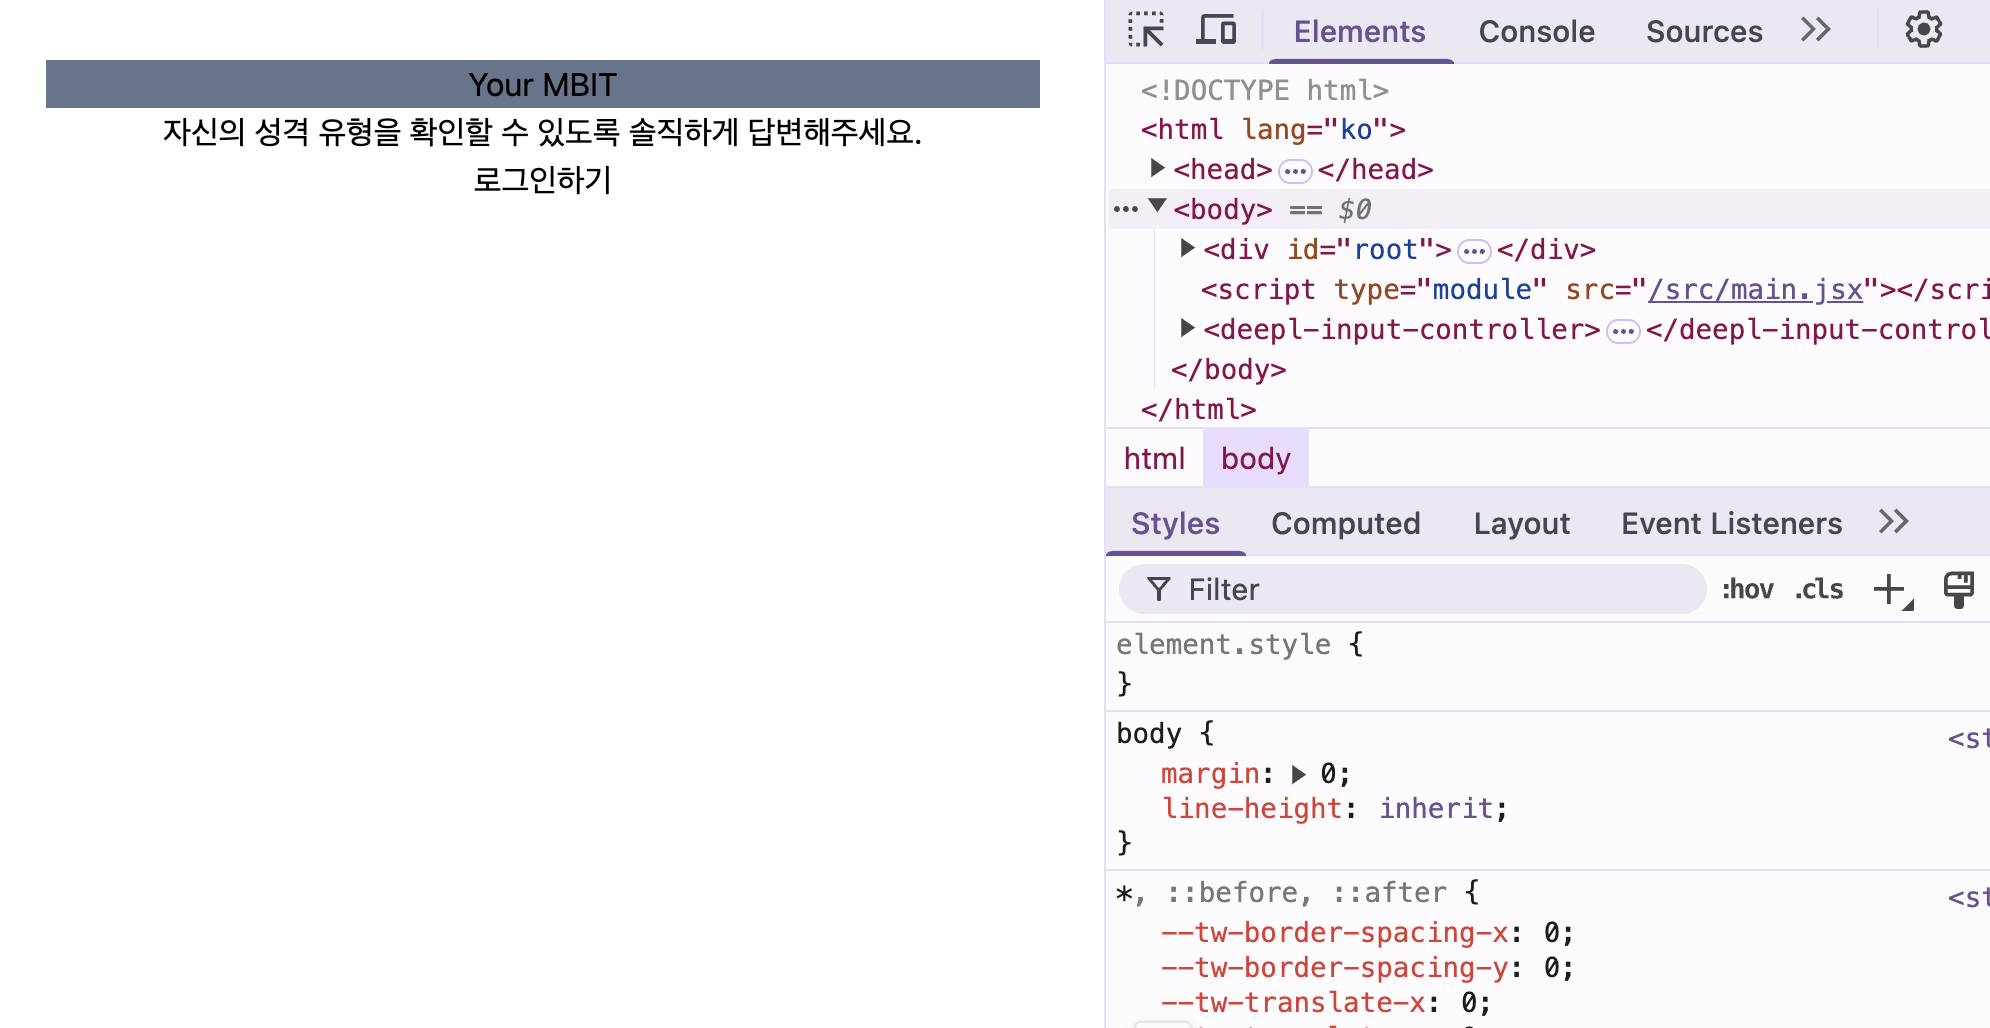Open the Styles pane tab

pyautogui.click(x=1175, y=524)
